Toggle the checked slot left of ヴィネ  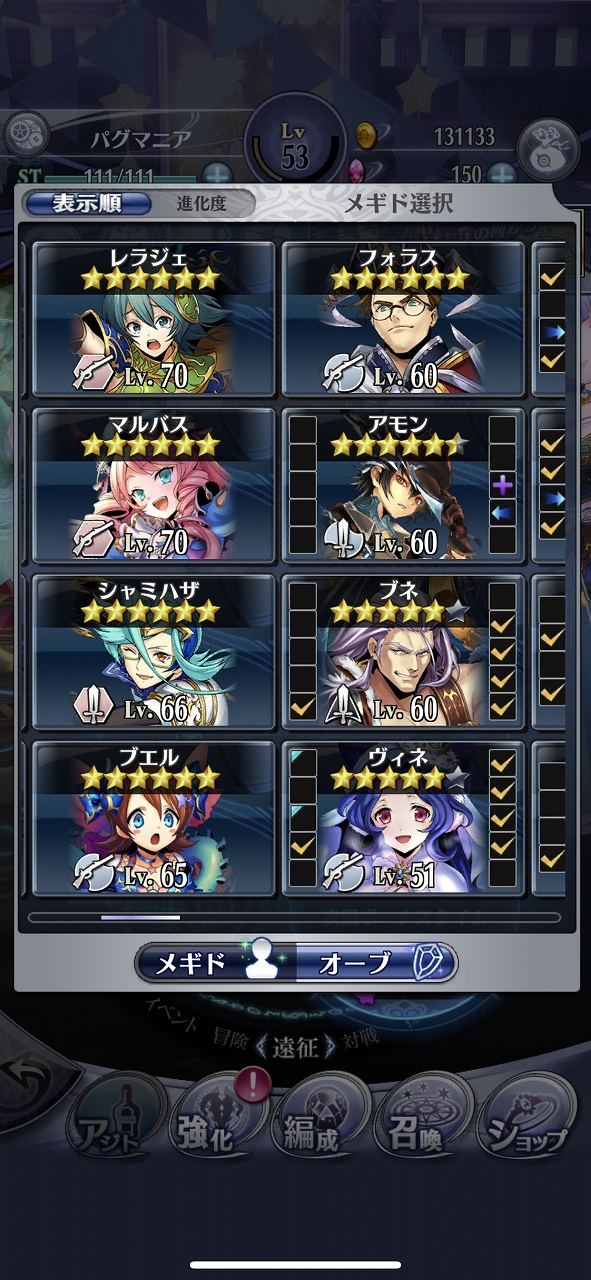(301, 845)
